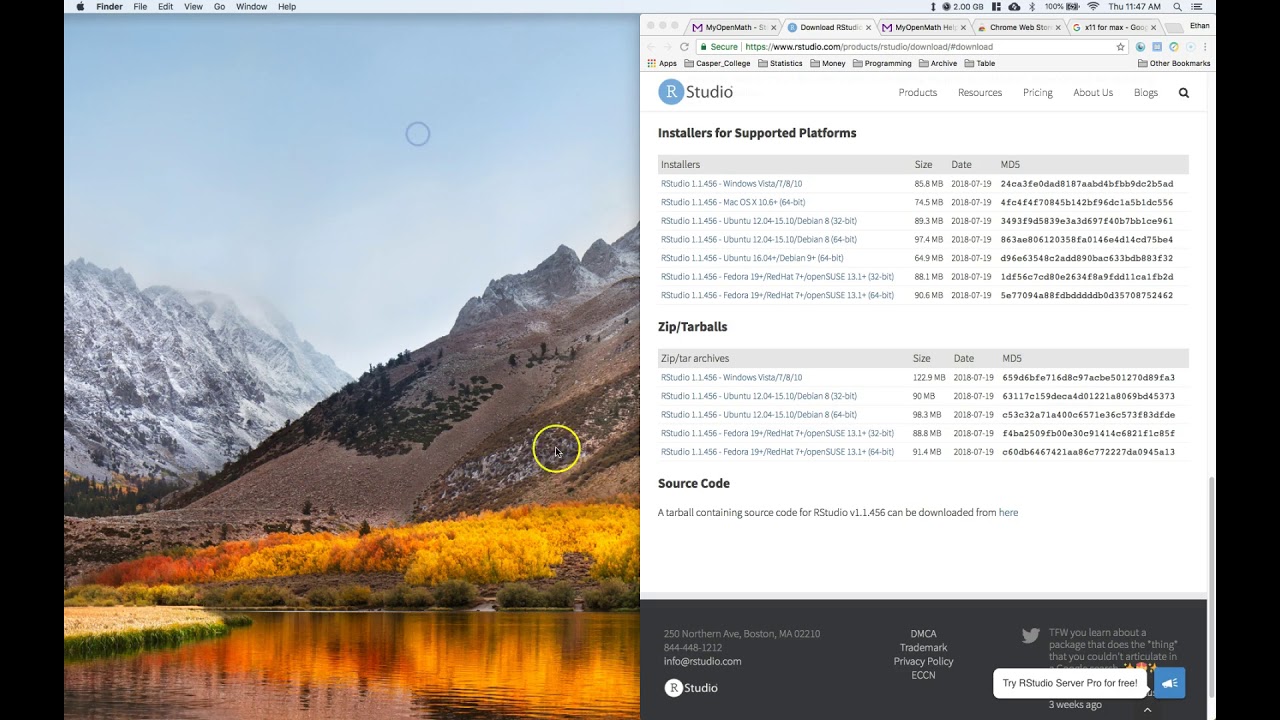Open the Money bookmarks folder
This screenshot has width=1280, height=720.
tap(828, 63)
